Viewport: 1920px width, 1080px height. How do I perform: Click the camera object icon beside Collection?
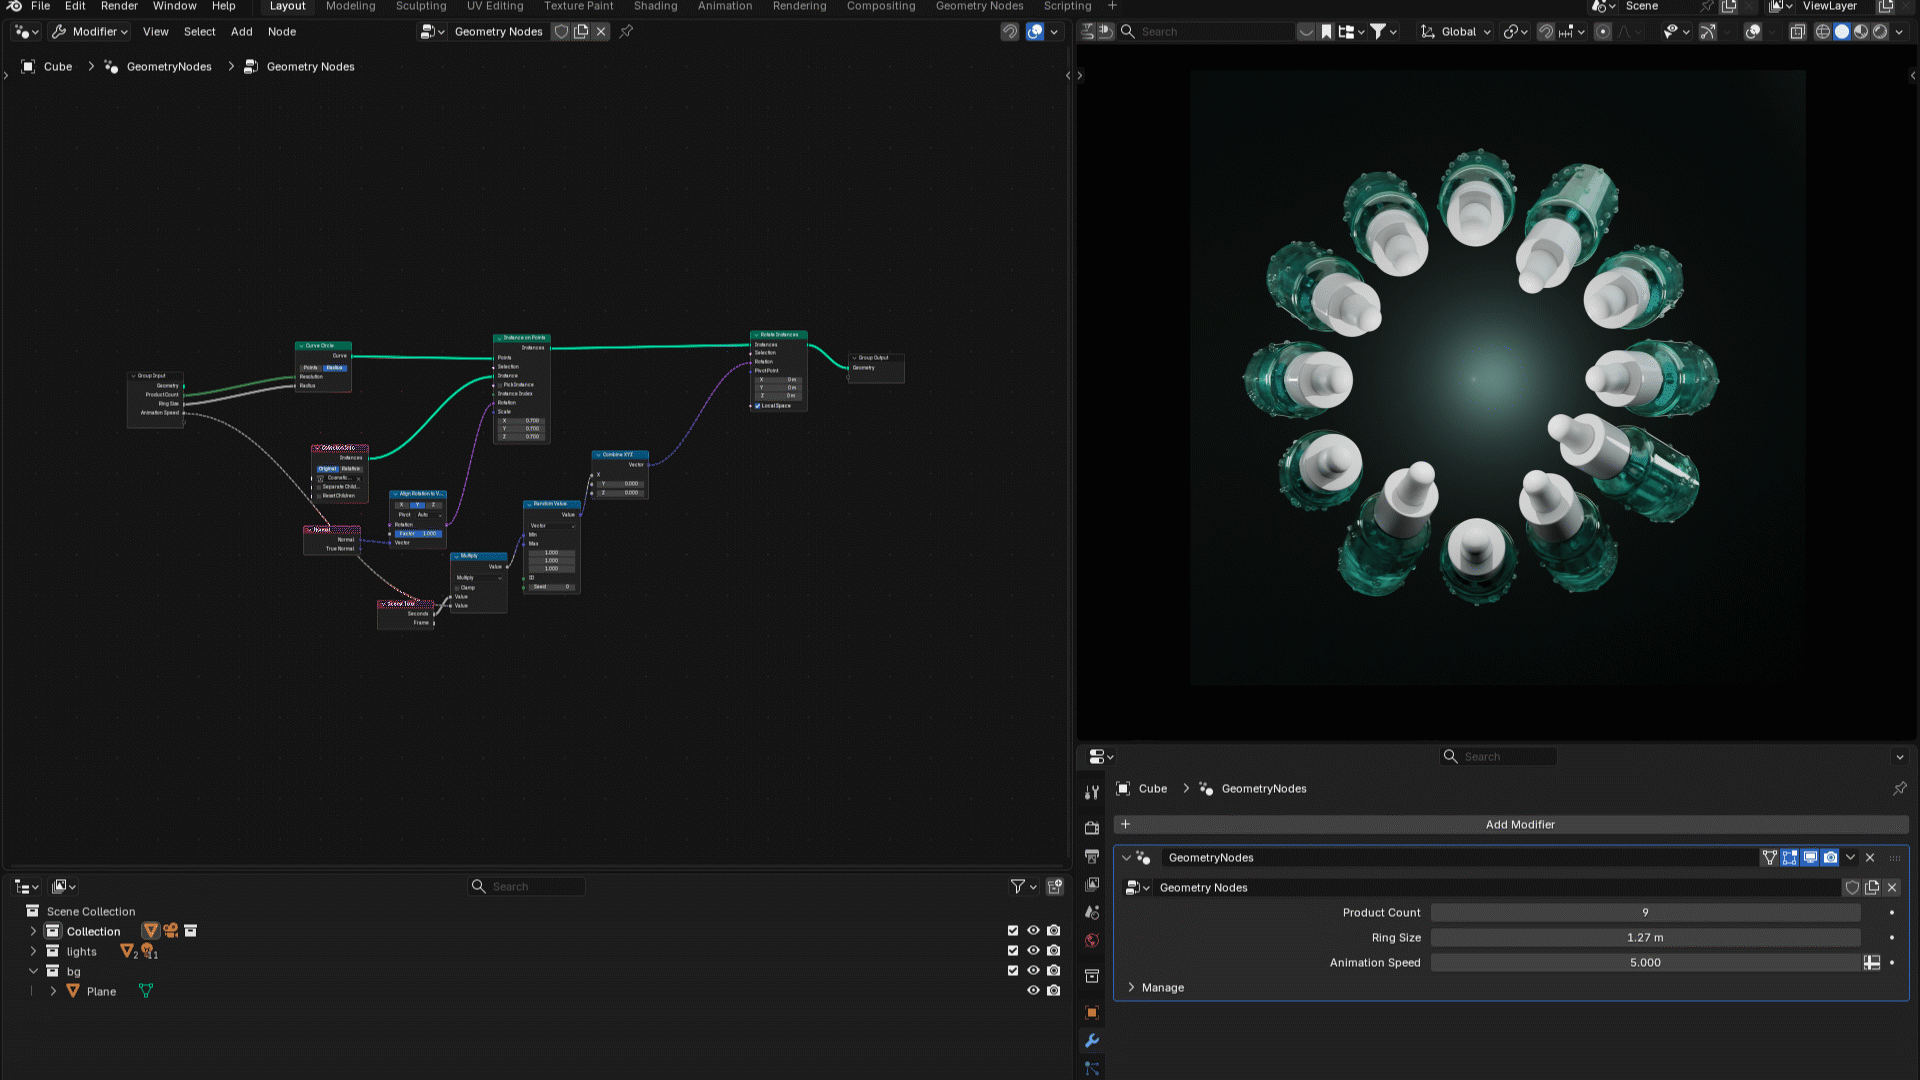coord(171,931)
